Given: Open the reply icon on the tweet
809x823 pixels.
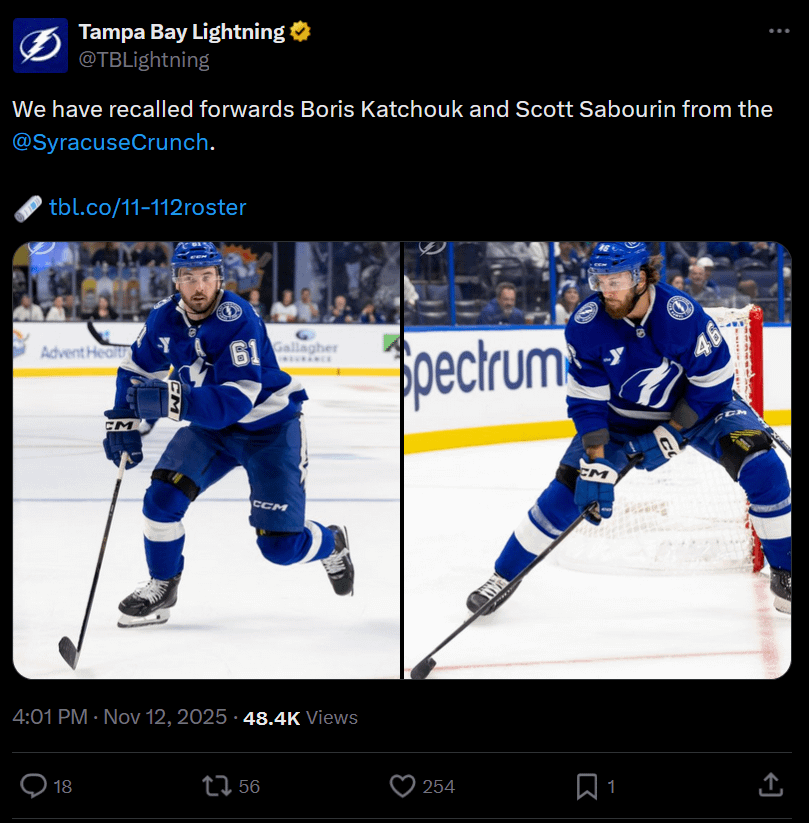Looking at the screenshot, I should tap(33, 788).
